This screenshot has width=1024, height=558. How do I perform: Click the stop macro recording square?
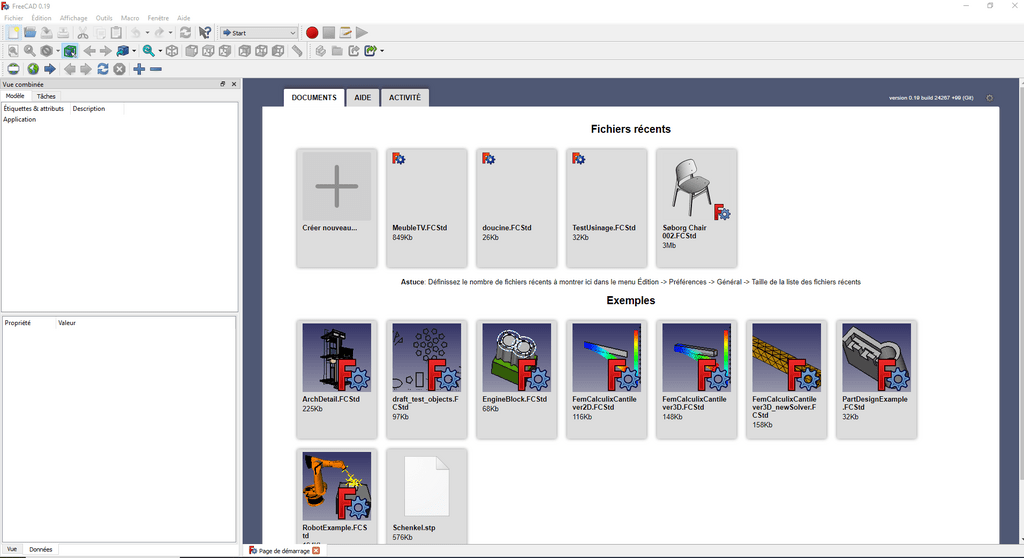pyautogui.click(x=328, y=33)
